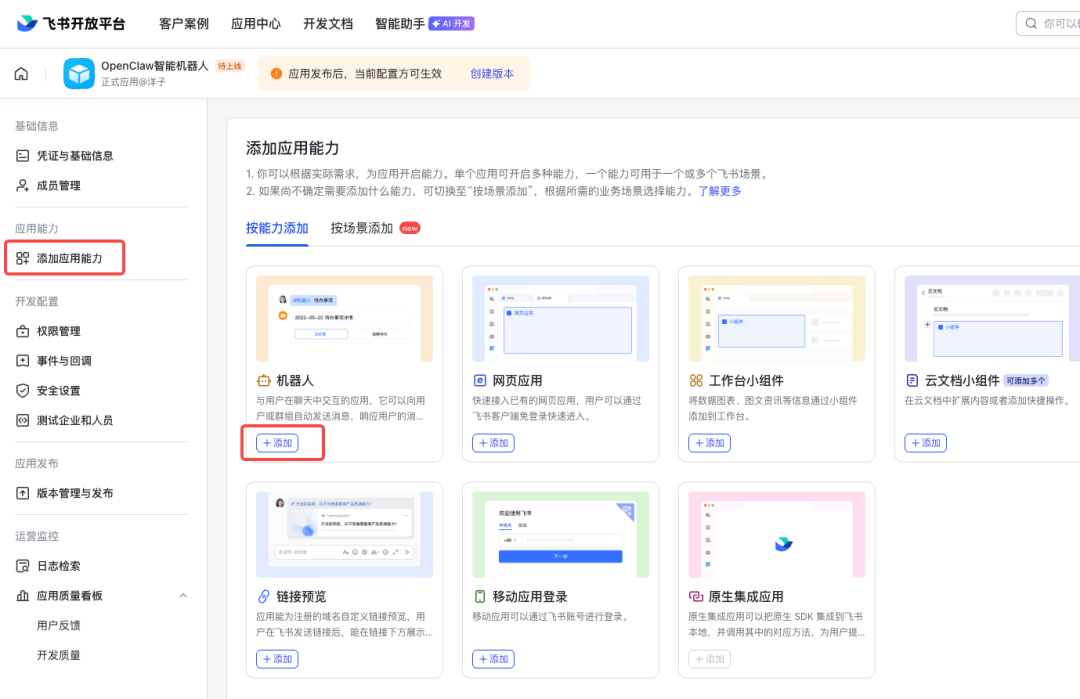Click the OpenClaw app cube icon
The width and height of the screenshot is (1080, 699).
pyautogui.click(x=79, y=74)
